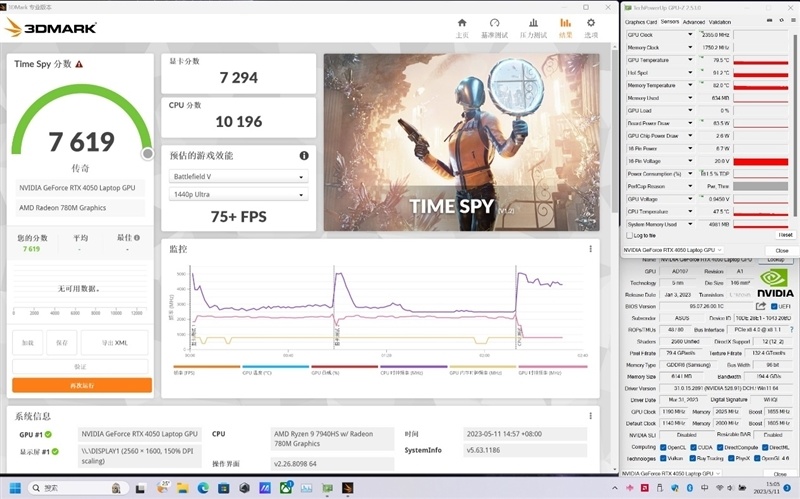Click NVIDIA logo in GPU-Z
800x499 pixels.
coord(774,284)
